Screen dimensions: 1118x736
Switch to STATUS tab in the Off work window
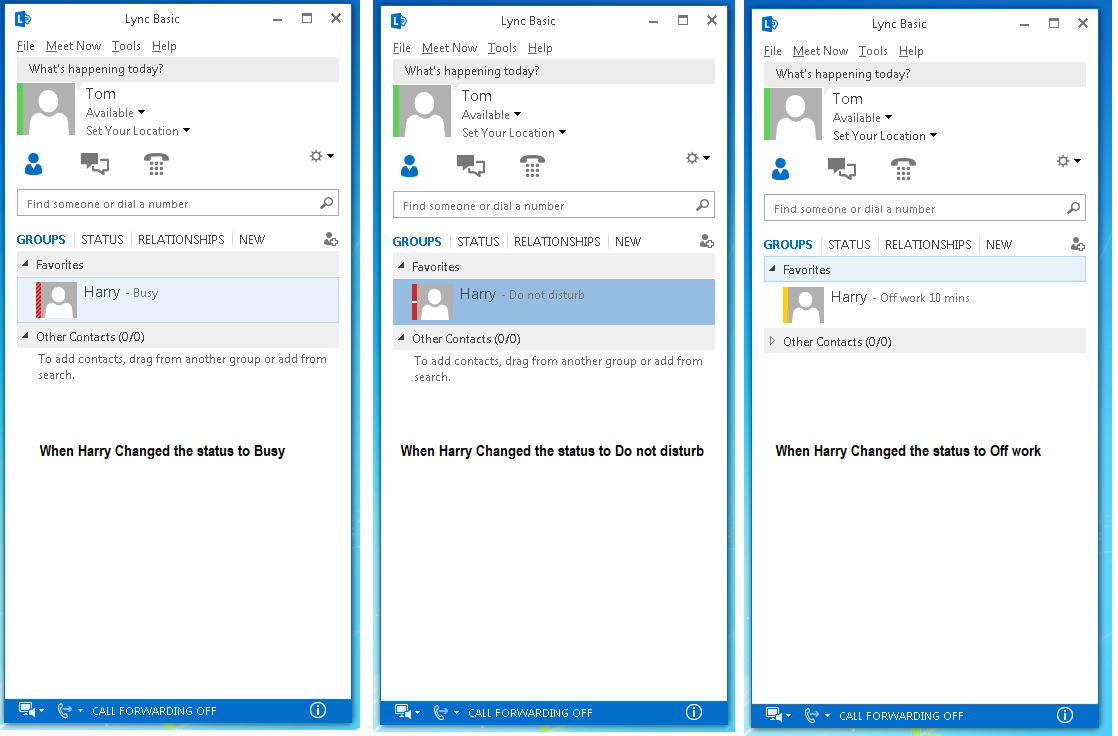[x=849, y=245]
